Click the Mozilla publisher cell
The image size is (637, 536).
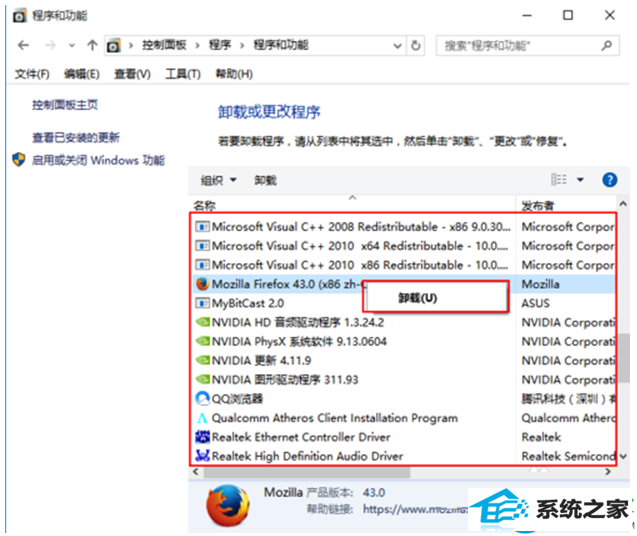(x=540, y=284)
